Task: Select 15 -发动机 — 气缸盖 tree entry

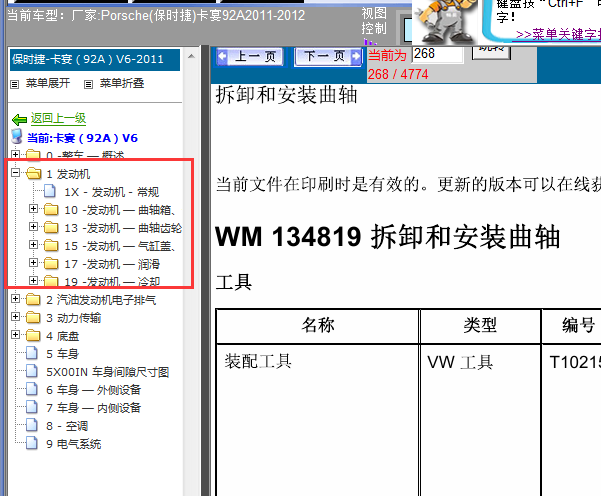Action: (120, 246)
